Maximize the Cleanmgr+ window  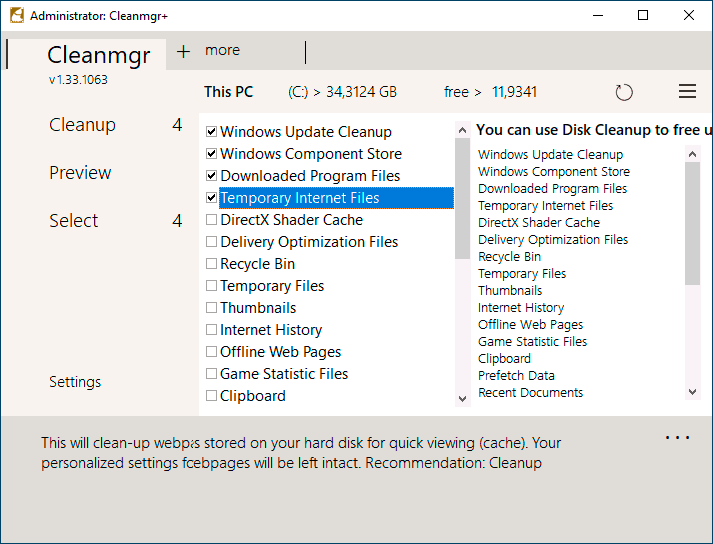tap(643, 15)
